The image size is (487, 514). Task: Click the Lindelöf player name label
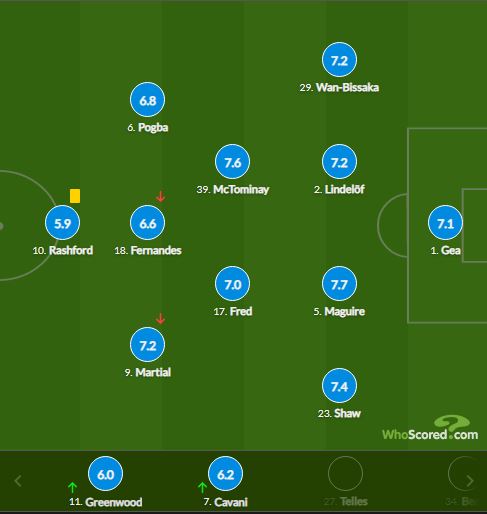(344, 189)
